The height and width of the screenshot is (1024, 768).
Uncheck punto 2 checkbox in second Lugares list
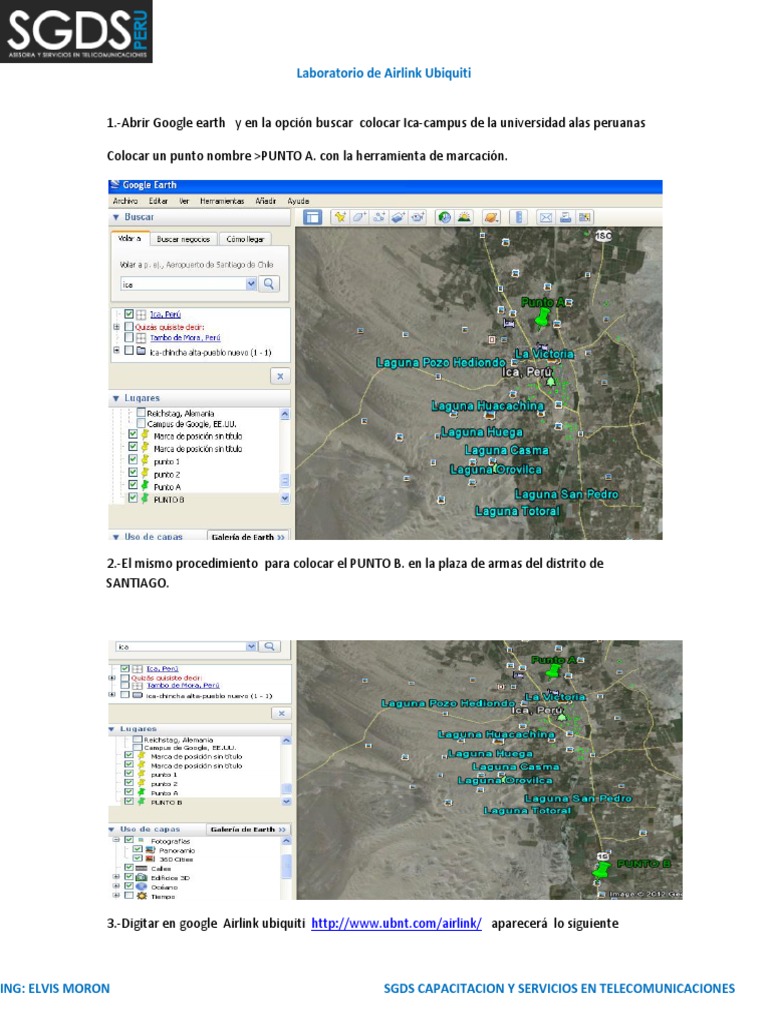pyautogui.click(x=129, y=783)
